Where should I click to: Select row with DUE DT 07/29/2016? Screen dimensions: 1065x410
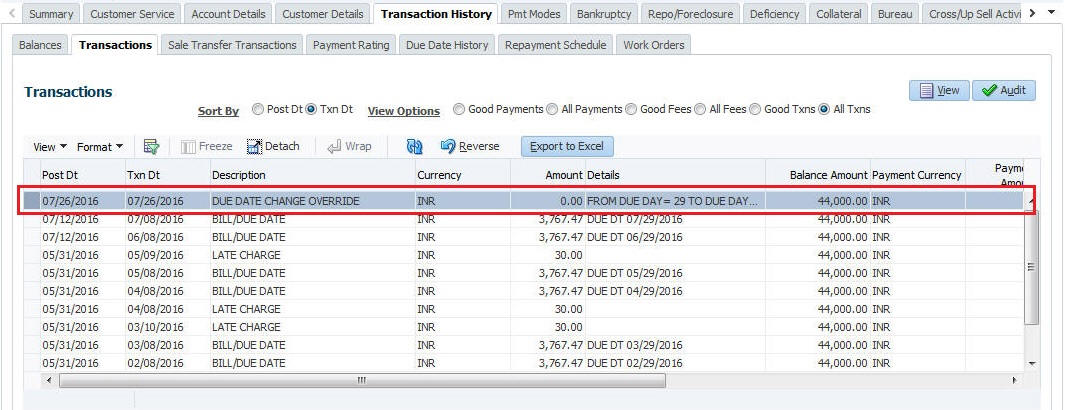[x=523, y=219]
